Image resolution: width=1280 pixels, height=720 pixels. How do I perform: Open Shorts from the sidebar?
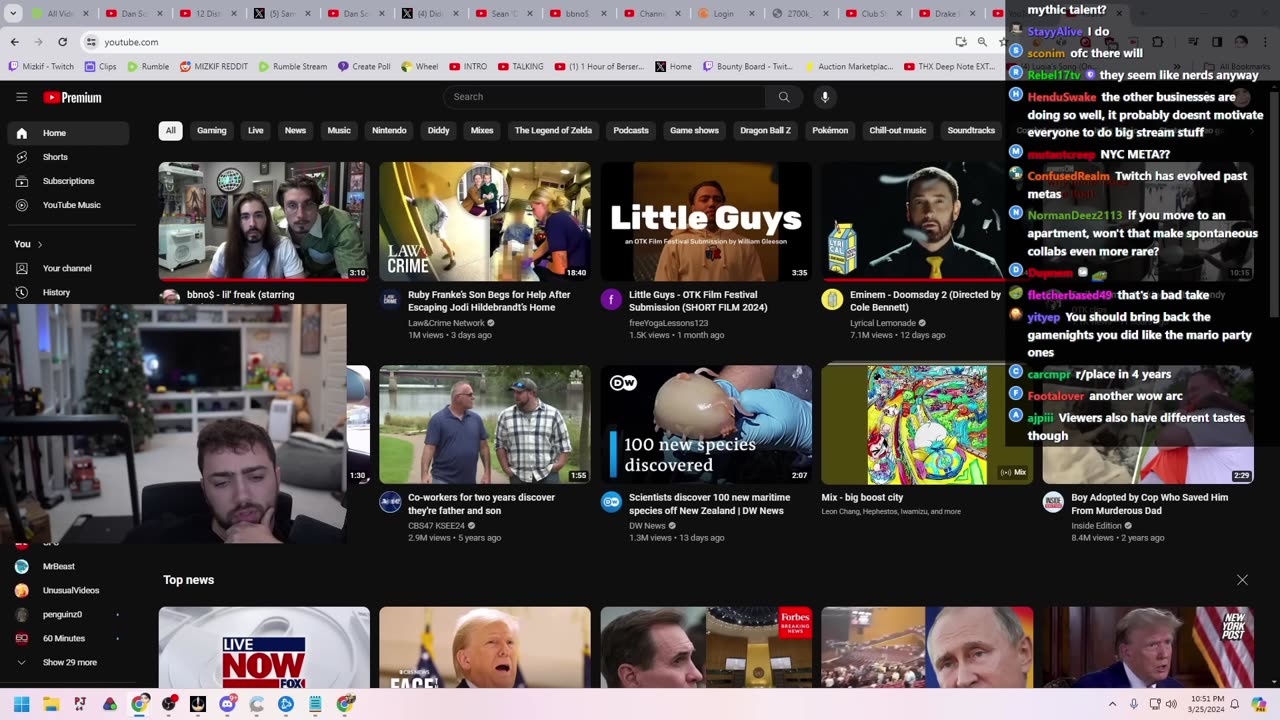click(68, 157)
